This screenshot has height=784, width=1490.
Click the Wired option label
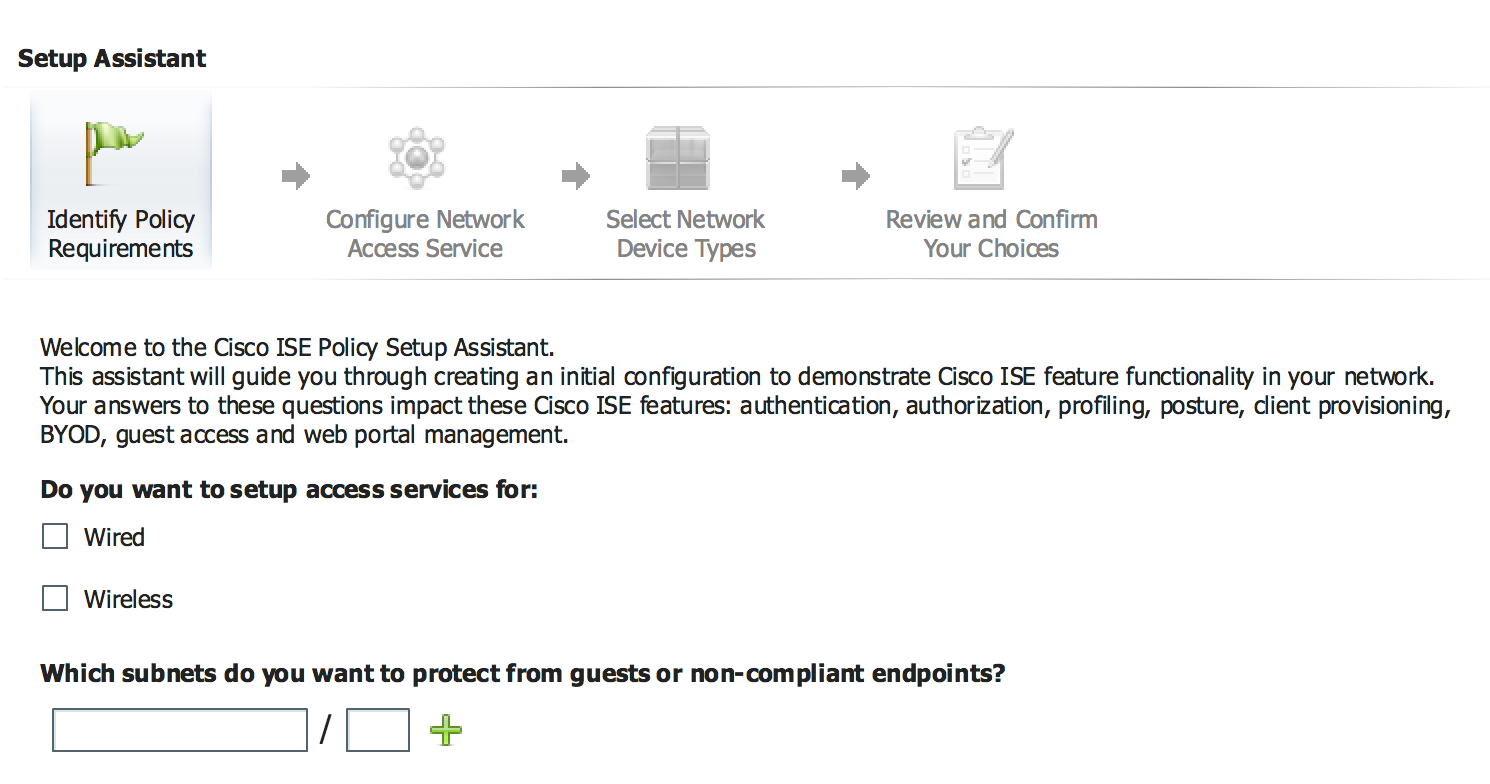pos(114,537)
